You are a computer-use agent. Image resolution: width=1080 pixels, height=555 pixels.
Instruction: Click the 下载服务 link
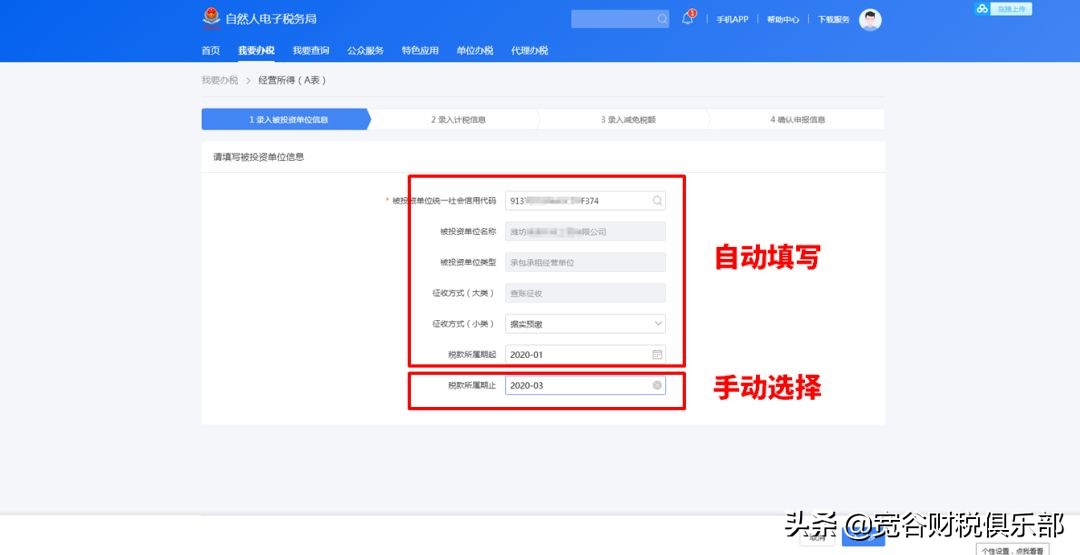pyautogui.click(x=833, y=19)
